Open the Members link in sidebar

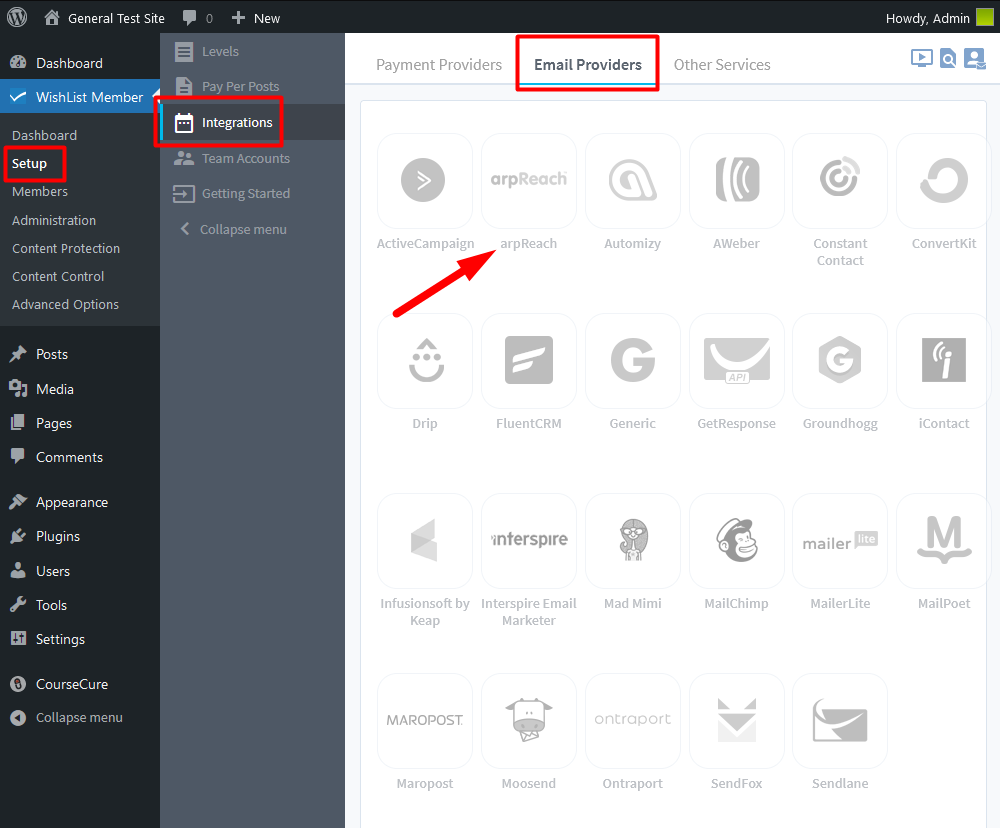click(40, 191)
